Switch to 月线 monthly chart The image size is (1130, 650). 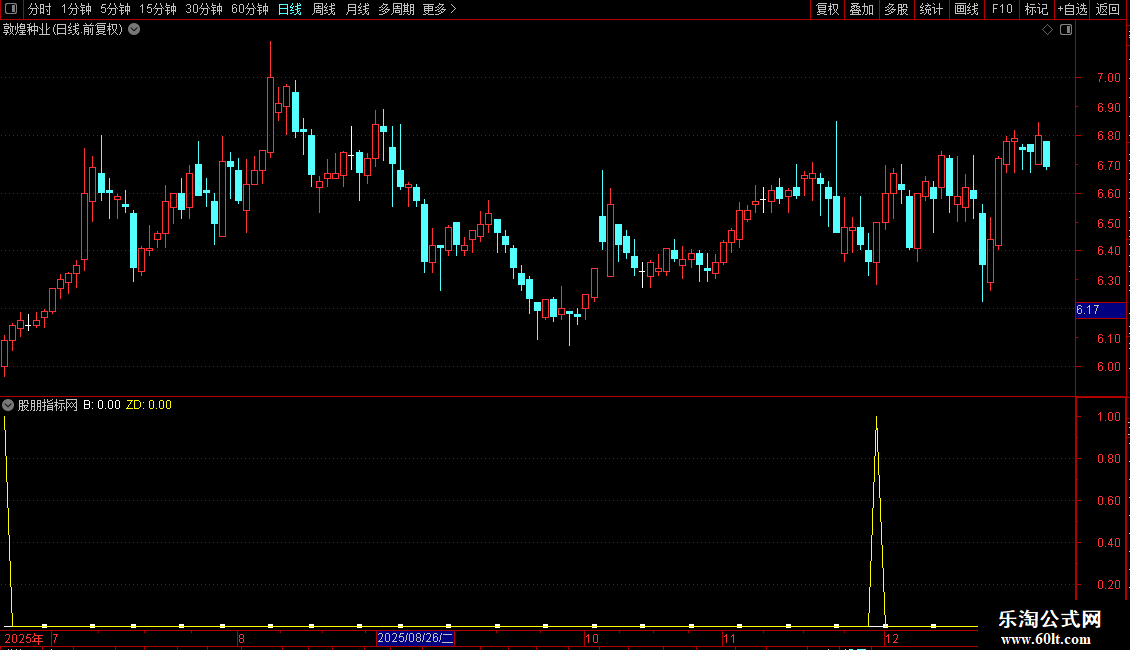[357, 9]
